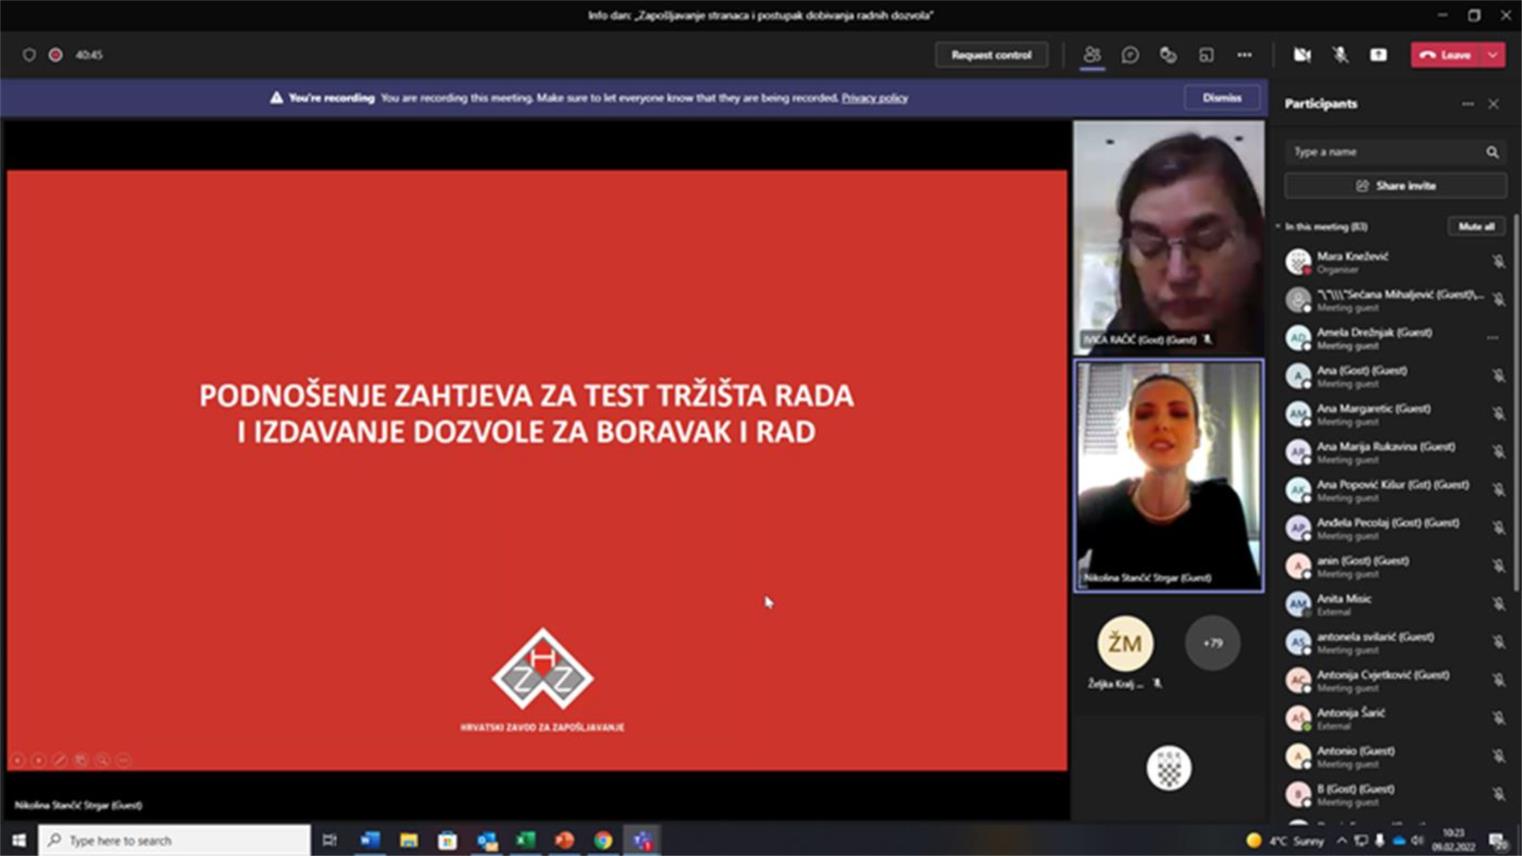Toggle mic icon for Sečana Mihaljević

click(x=1498, y=300)
